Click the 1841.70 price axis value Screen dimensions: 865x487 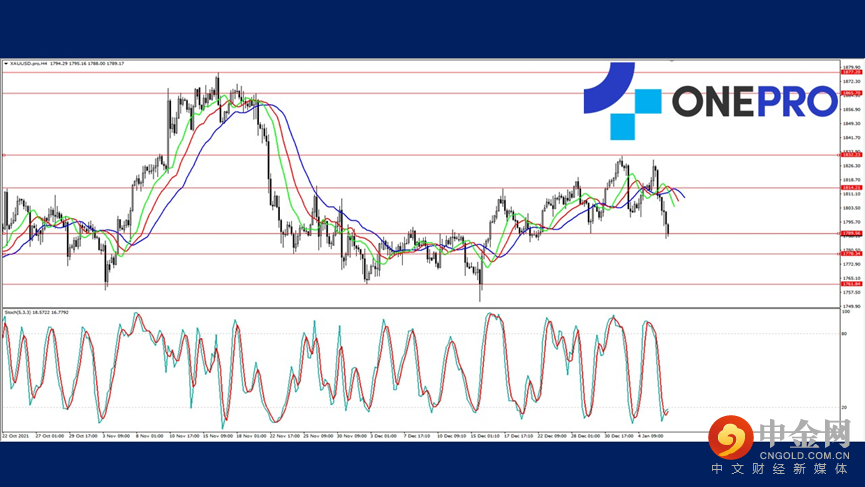852,138
